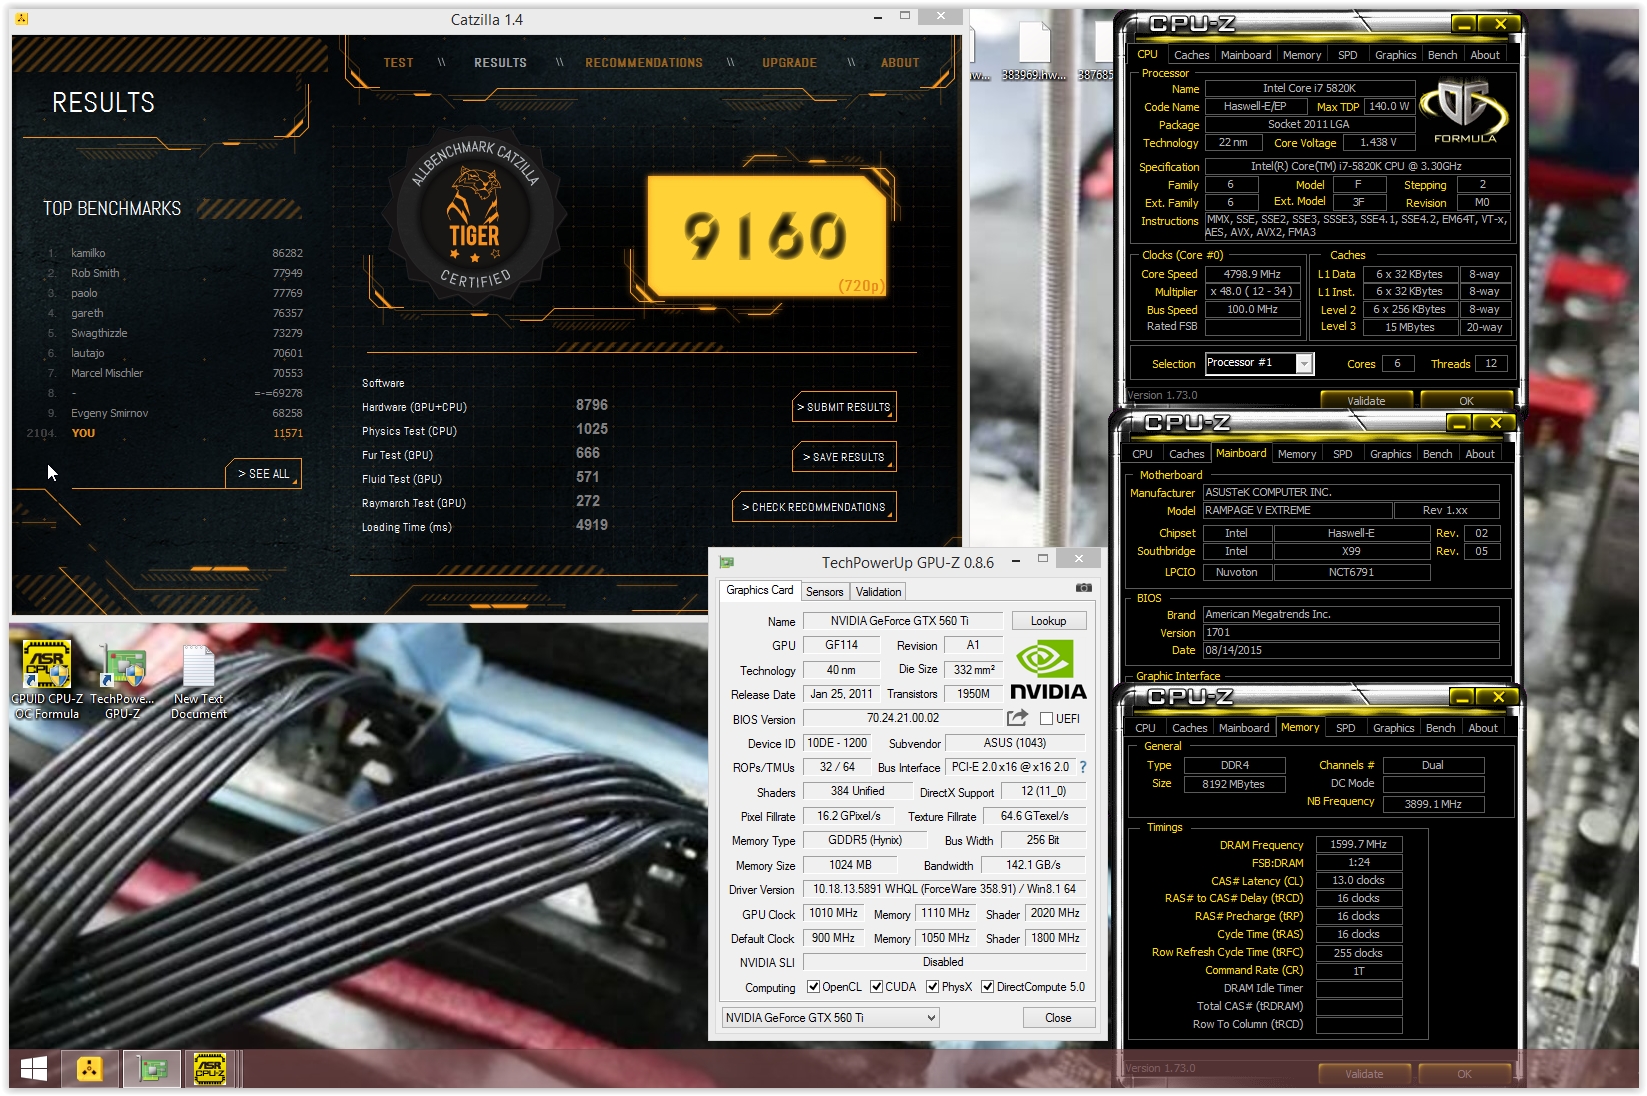
Task: Select kamilko in top benchmarks list
Action: 175,253
